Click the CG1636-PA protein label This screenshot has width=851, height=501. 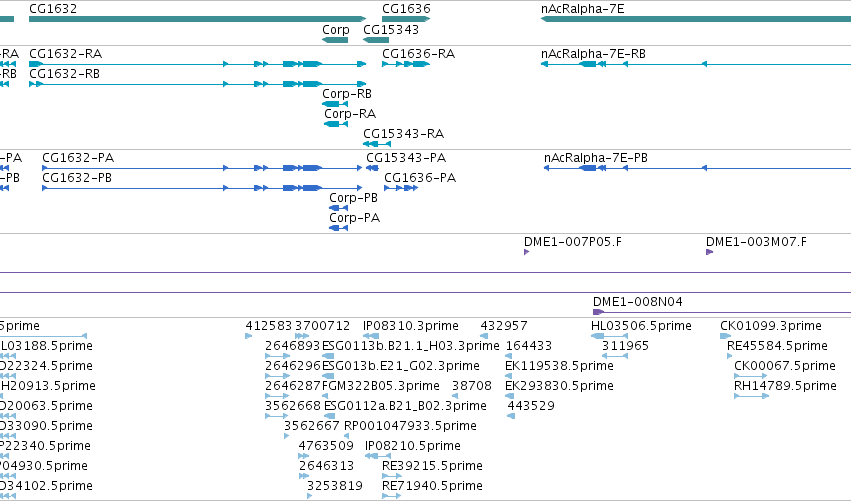[x=420, y=178]
